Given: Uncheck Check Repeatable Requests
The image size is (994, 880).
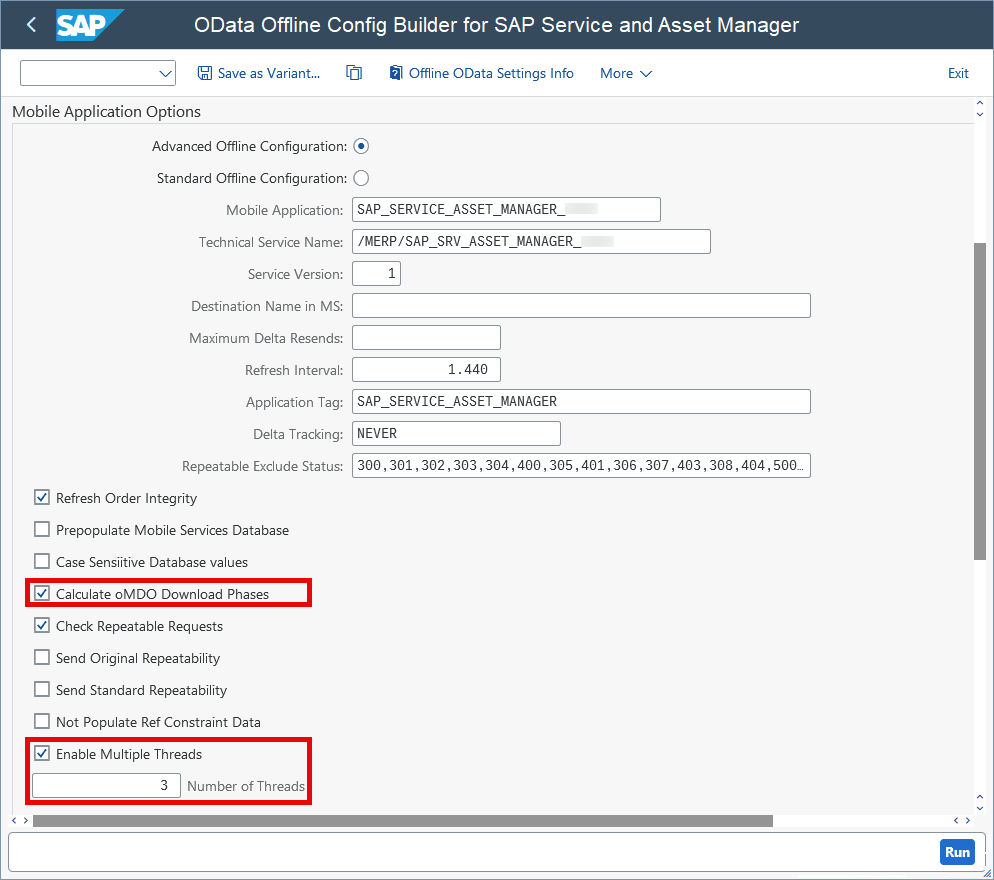Looking at the screenshot, I should (x=42, y=626).
